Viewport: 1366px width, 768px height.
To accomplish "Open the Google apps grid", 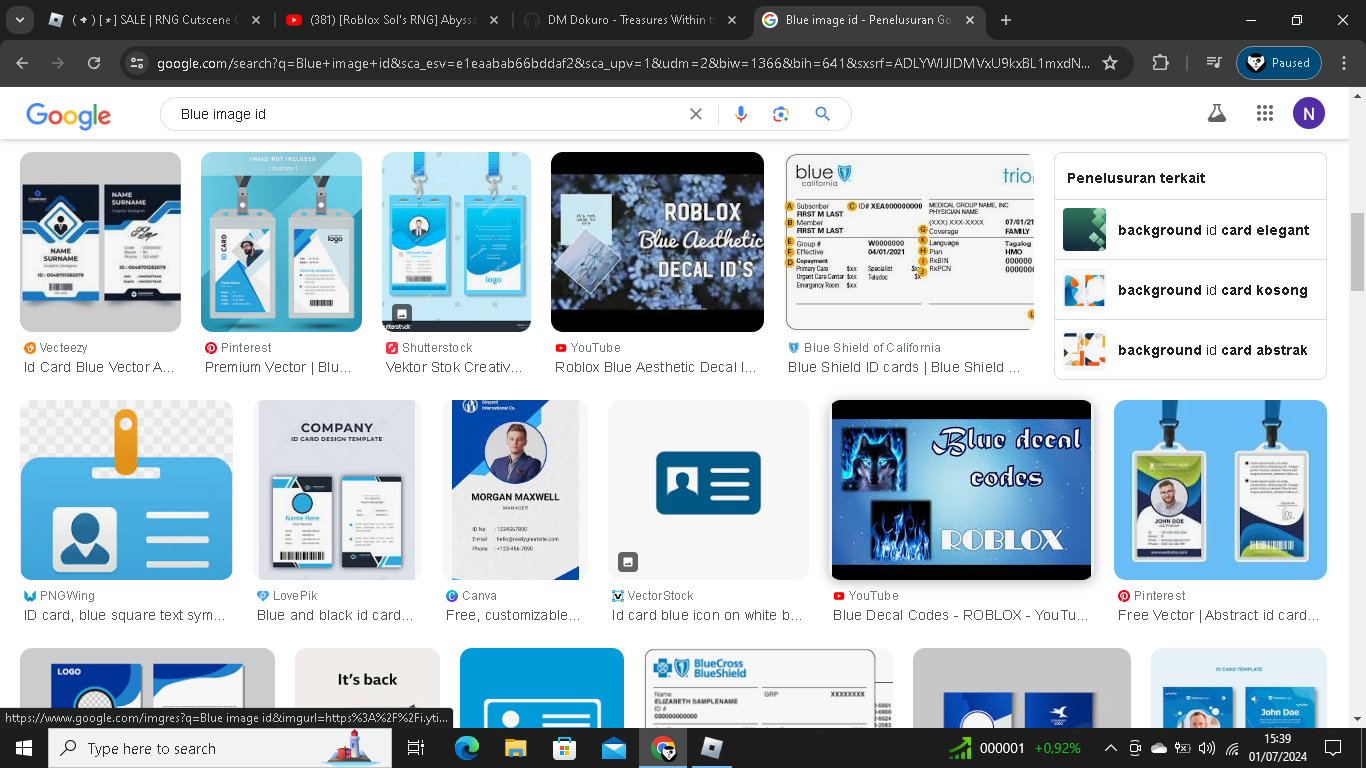I will click(1265, 113).
